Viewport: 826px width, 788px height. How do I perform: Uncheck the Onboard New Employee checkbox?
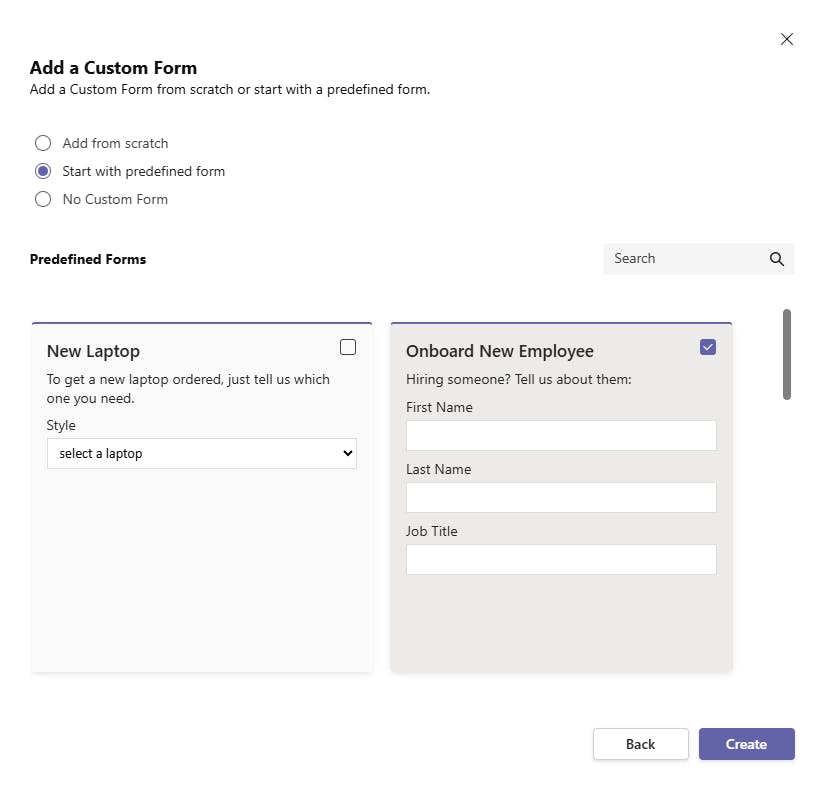(708, 347)
